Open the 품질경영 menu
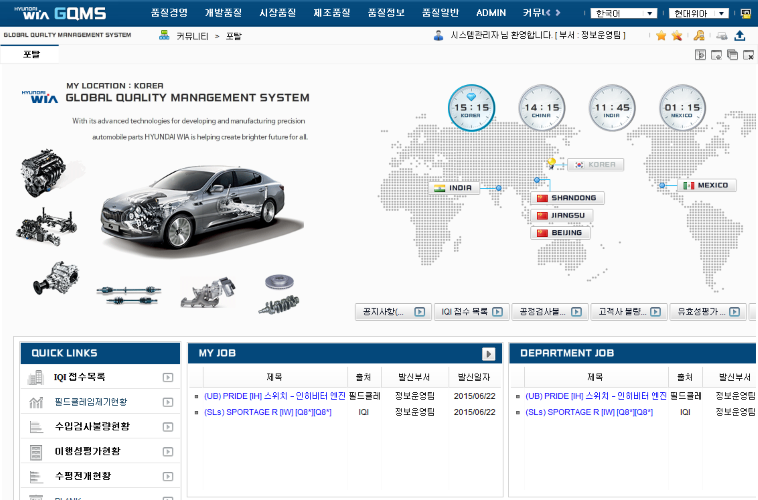758x500 pixels. tap(169, 13)
